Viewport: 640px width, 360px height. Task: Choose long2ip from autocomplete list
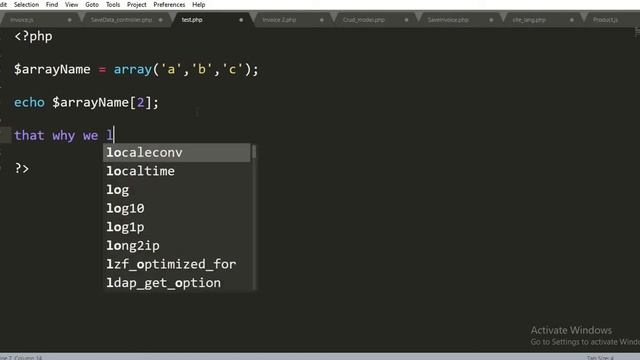pos(177,246)
